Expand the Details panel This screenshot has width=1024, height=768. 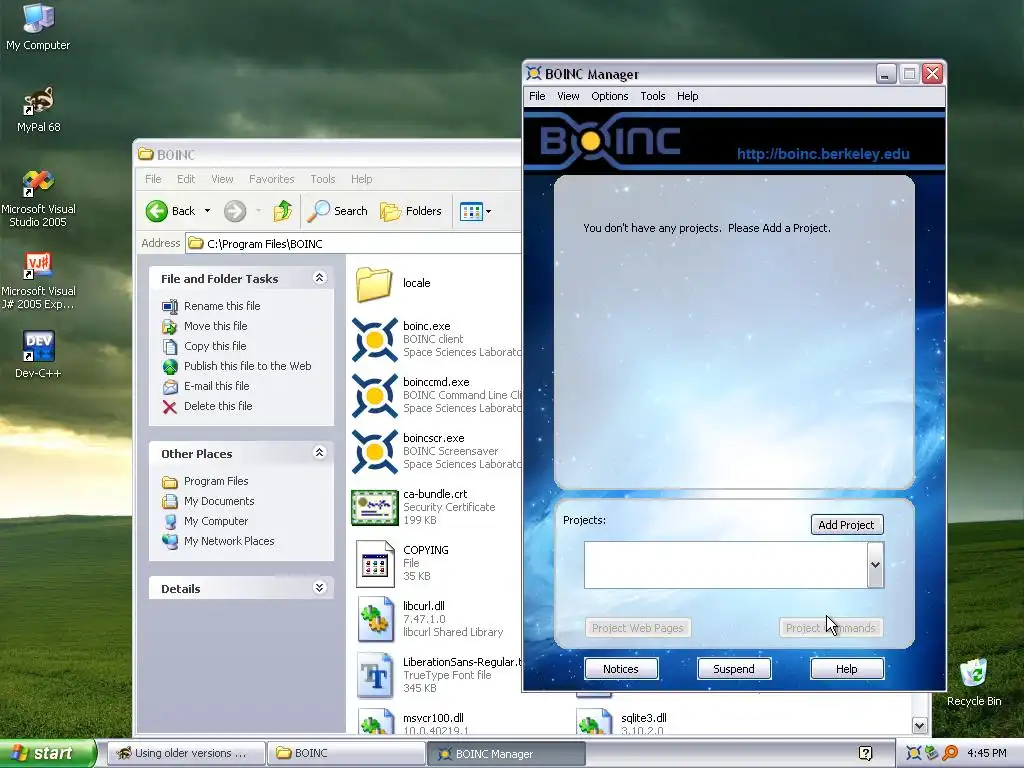tap(319, 588)
